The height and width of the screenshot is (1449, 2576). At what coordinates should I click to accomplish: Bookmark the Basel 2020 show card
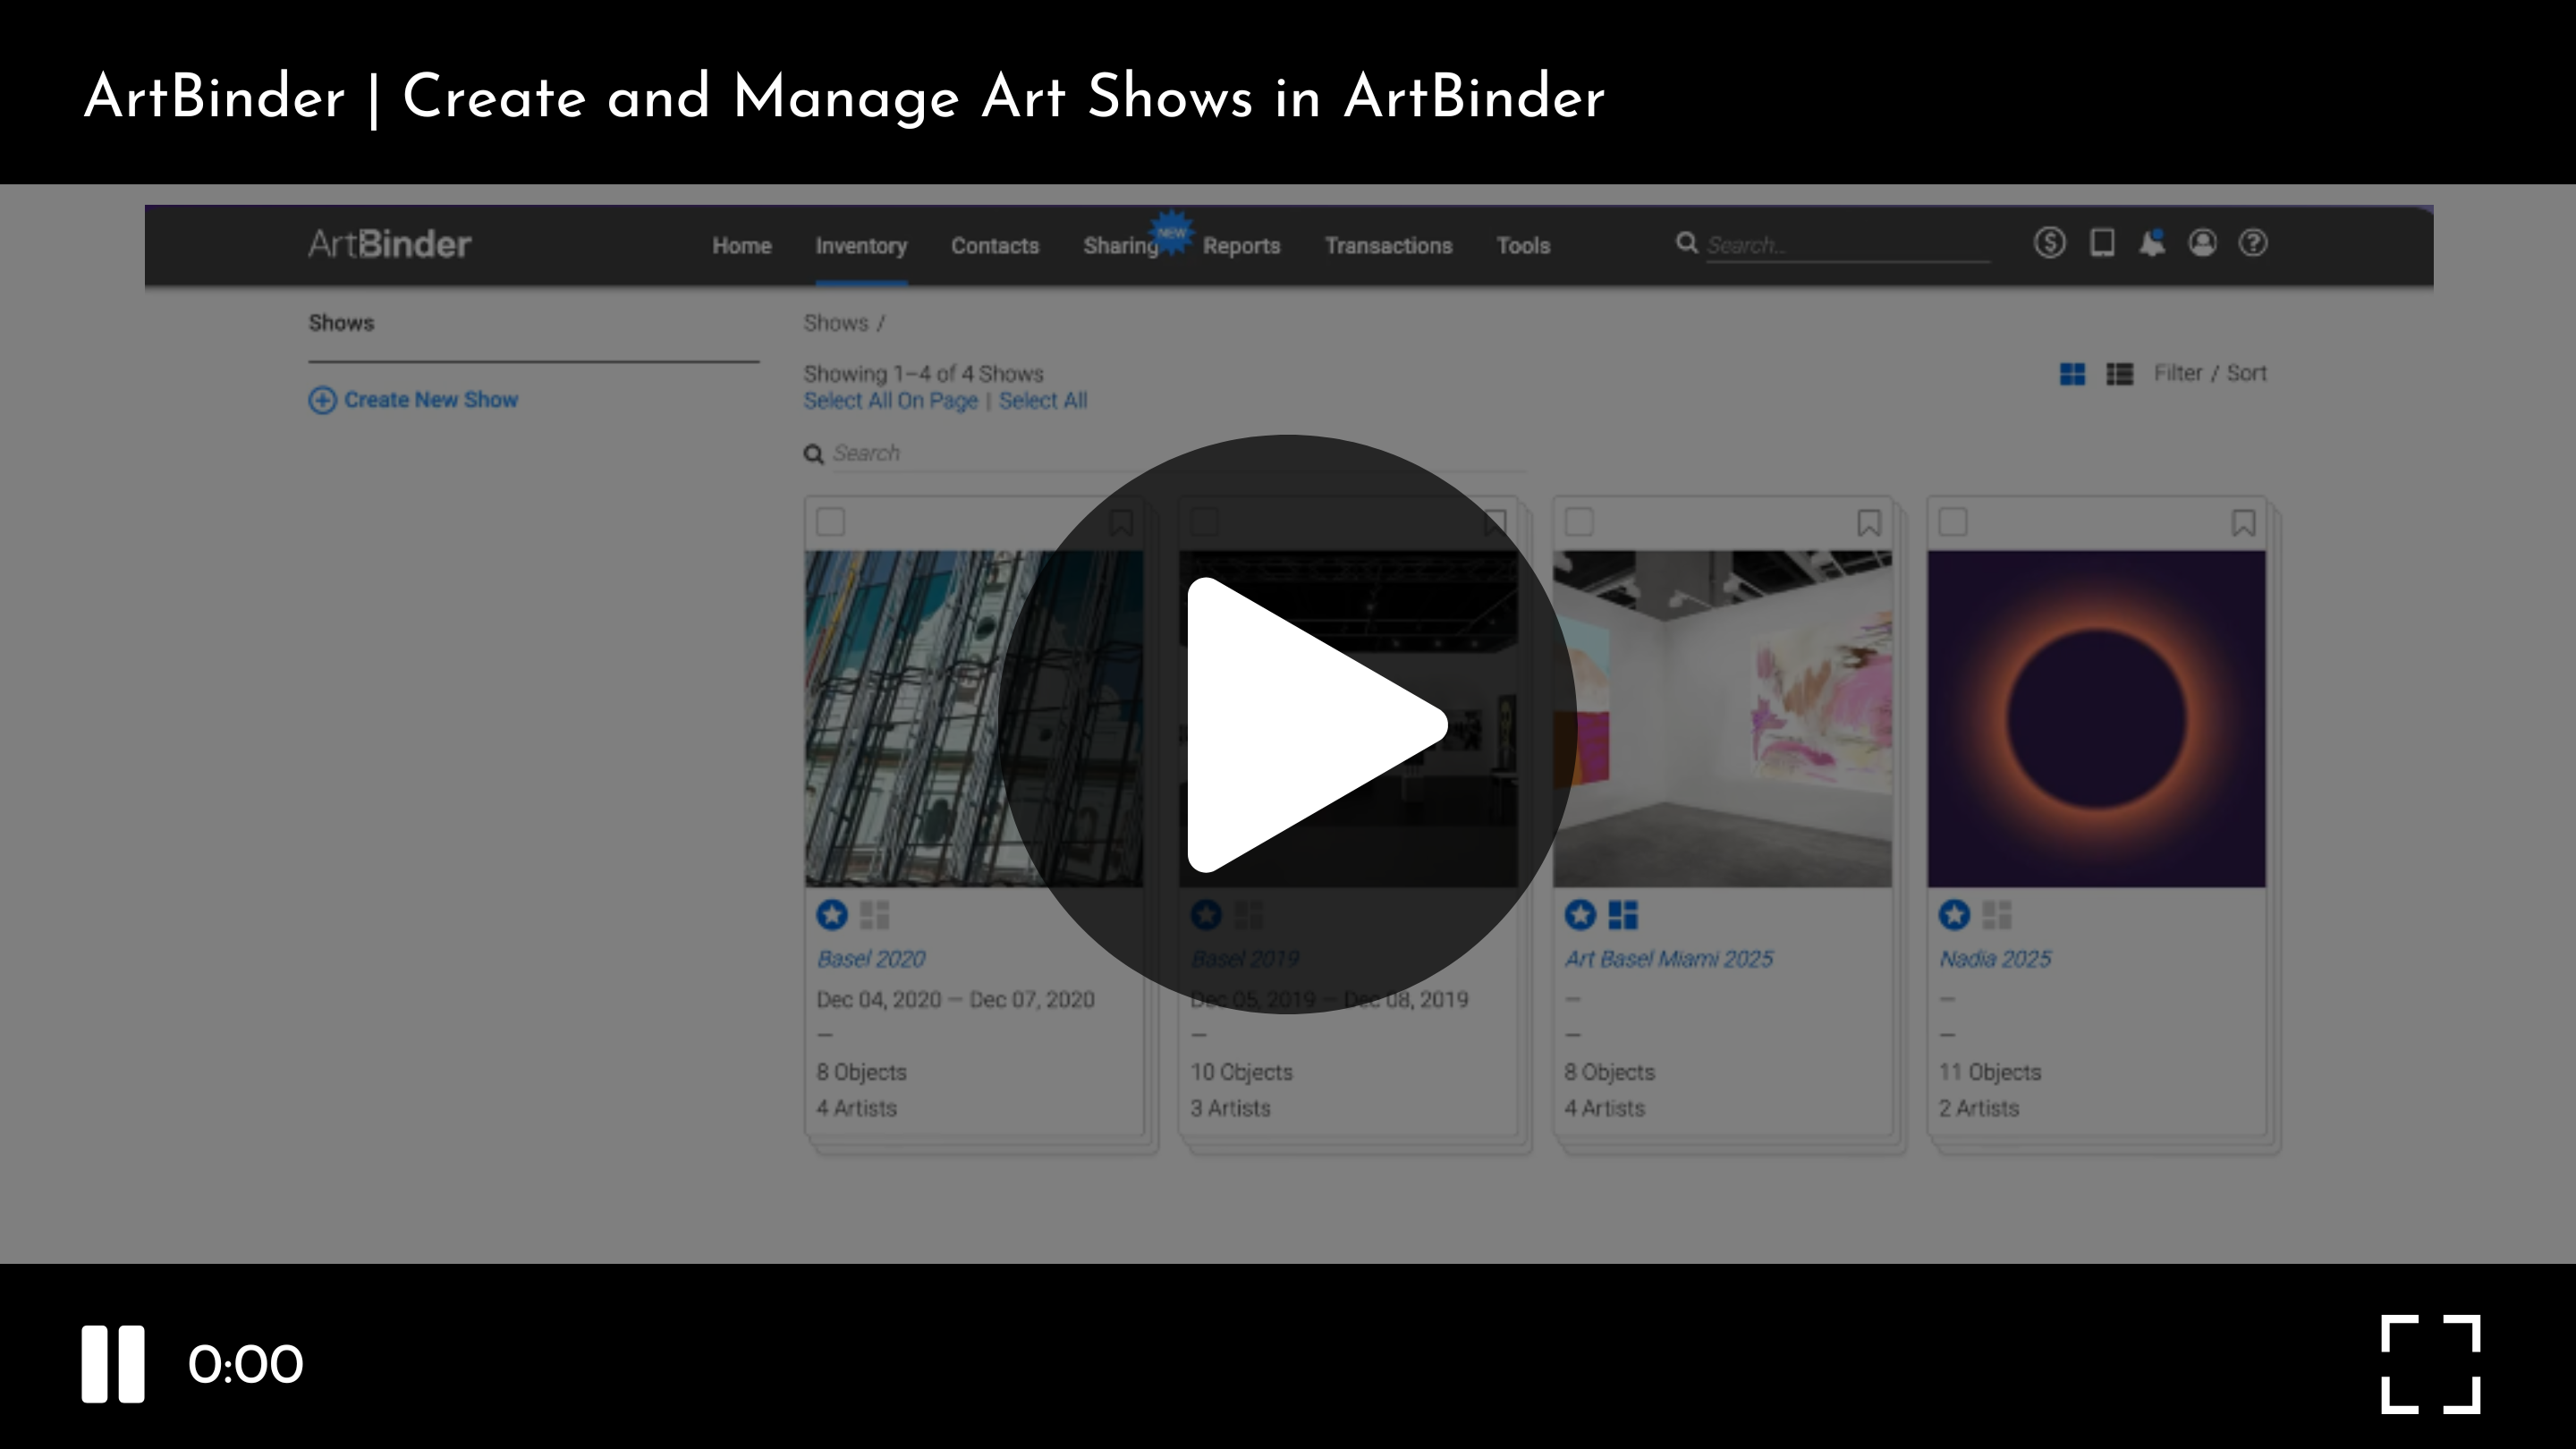click(x=1121, y=522)
